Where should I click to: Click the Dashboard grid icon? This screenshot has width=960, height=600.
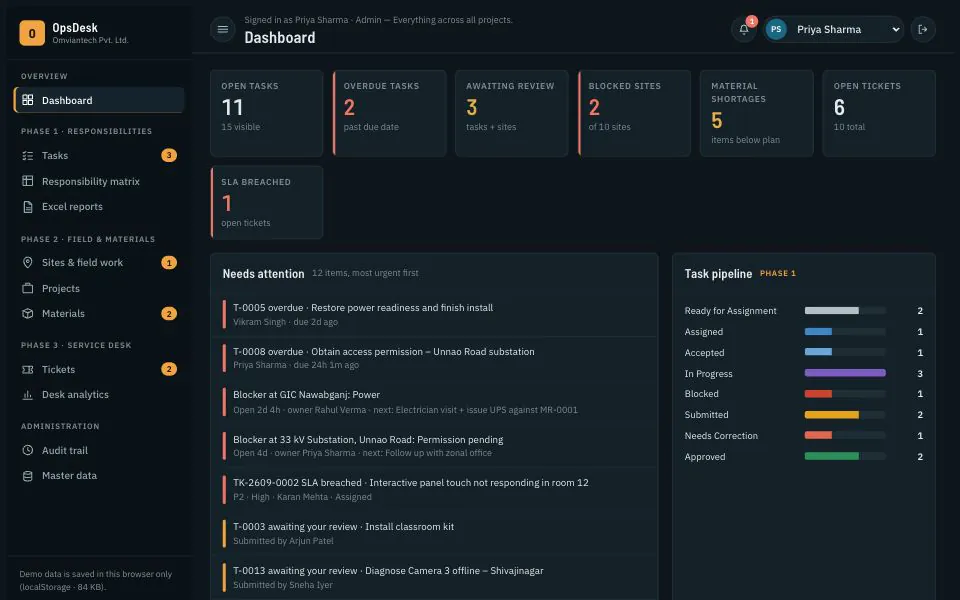(x=28, y=100)
